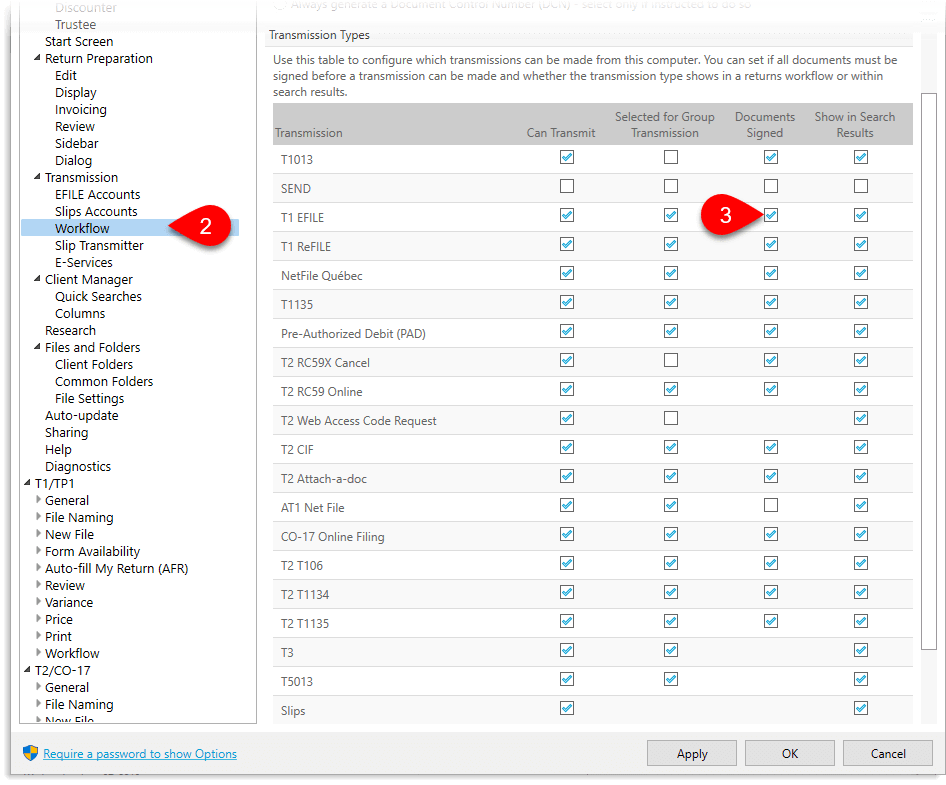Click Cancel to discard changes
The width and height of the screenshot is (946, 785).
click(887, 753)
